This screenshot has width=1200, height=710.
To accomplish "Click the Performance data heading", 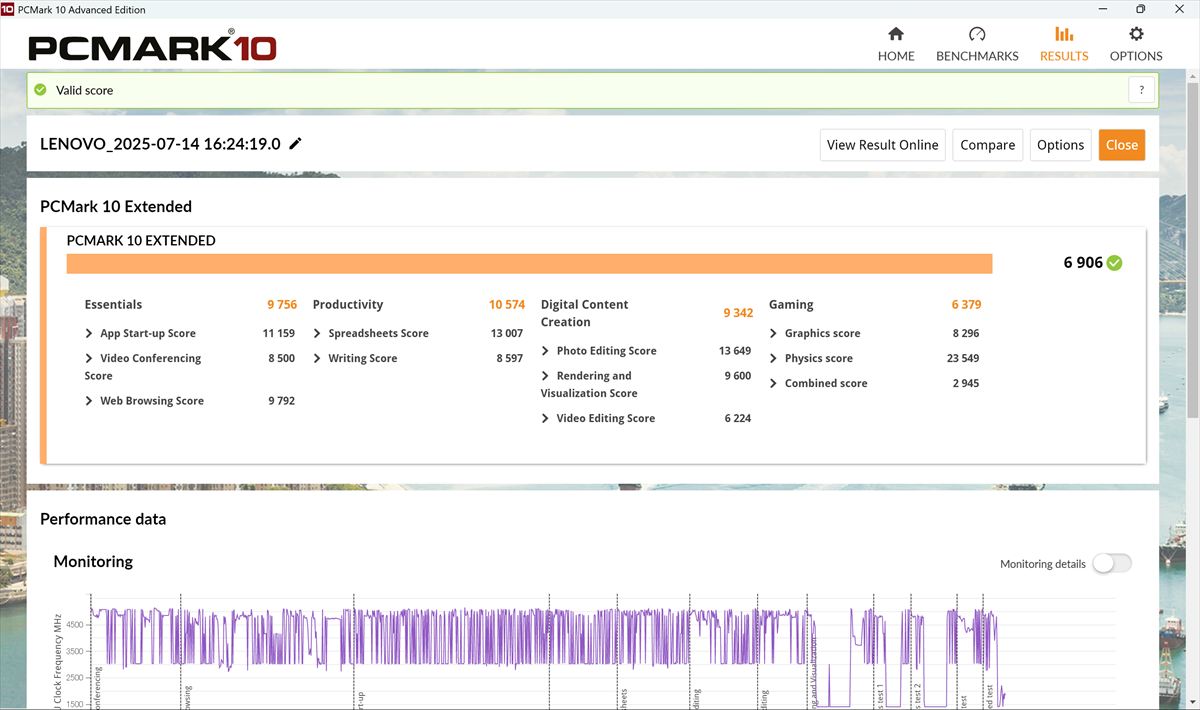I will 103,519.
